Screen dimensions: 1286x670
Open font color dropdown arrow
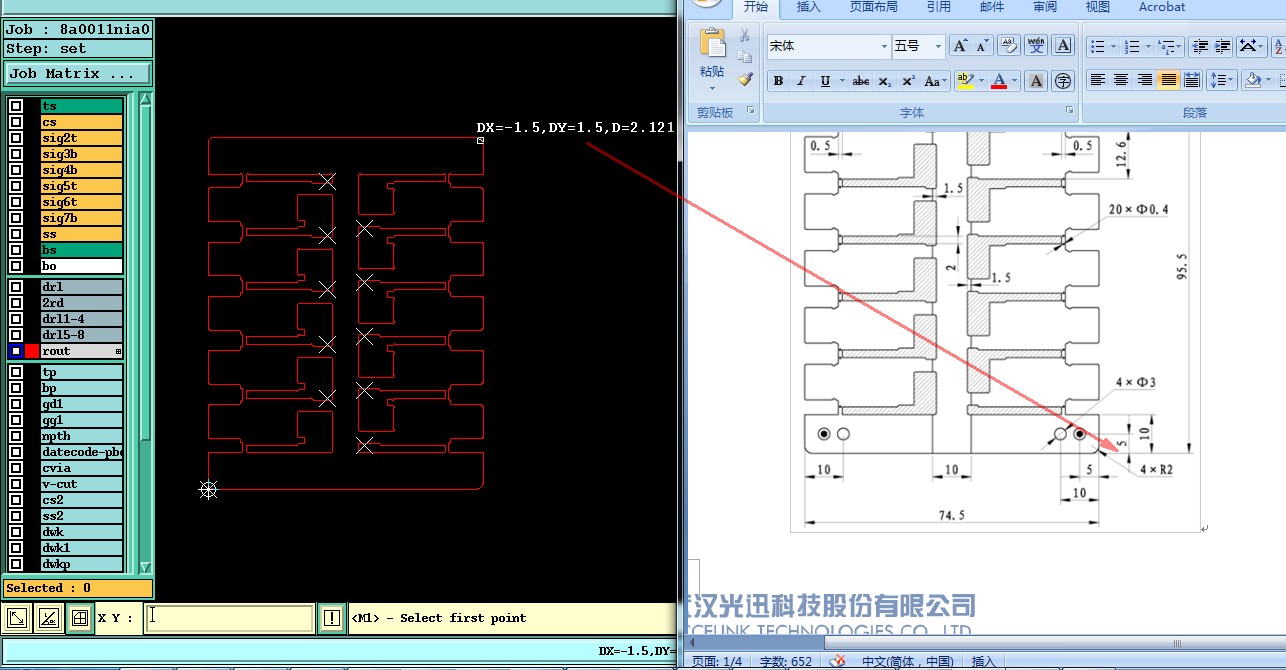coord(1015,81)
